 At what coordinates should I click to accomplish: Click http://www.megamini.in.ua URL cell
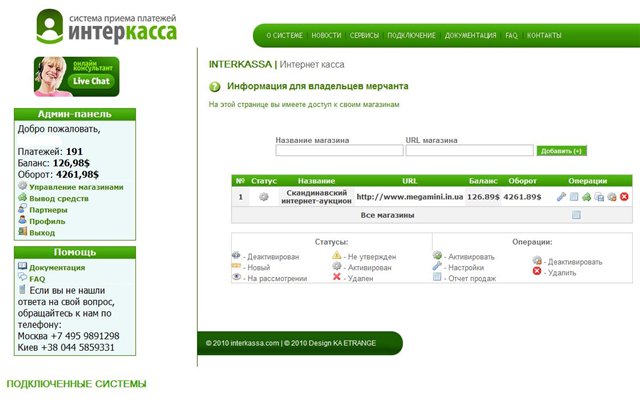point(410,197)
